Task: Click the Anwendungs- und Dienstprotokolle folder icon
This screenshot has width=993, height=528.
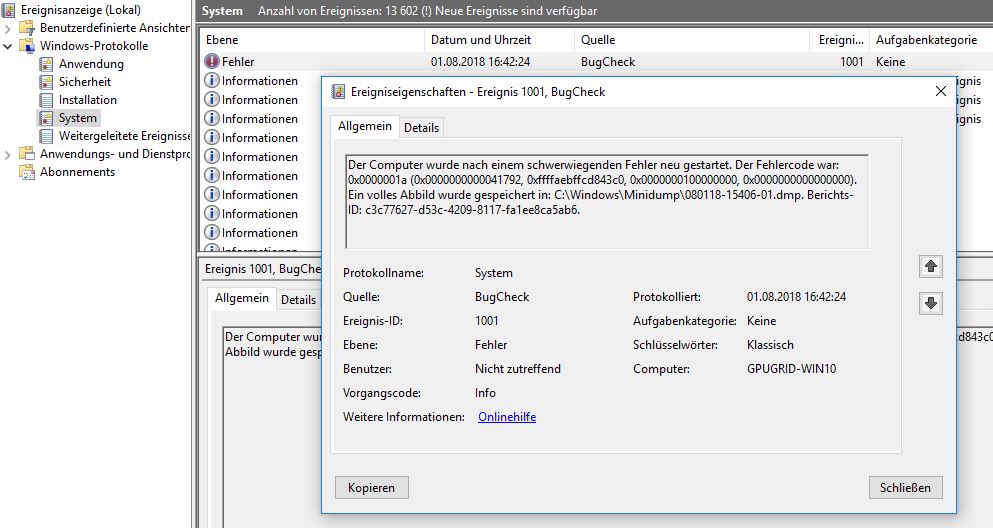Action: 27,154
